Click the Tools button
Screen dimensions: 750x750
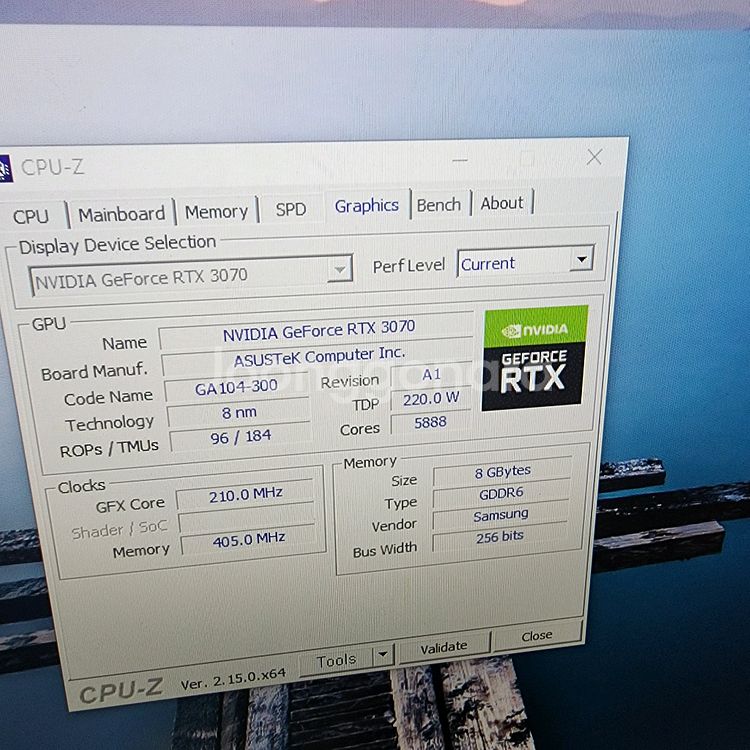(336, 661)
